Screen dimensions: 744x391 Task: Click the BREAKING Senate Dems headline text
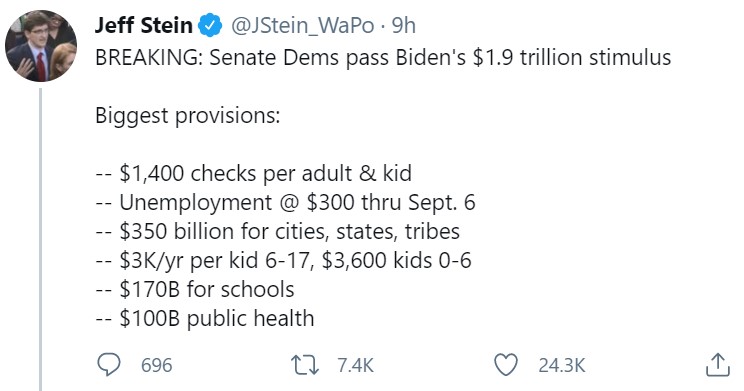(x=383, y=57)
